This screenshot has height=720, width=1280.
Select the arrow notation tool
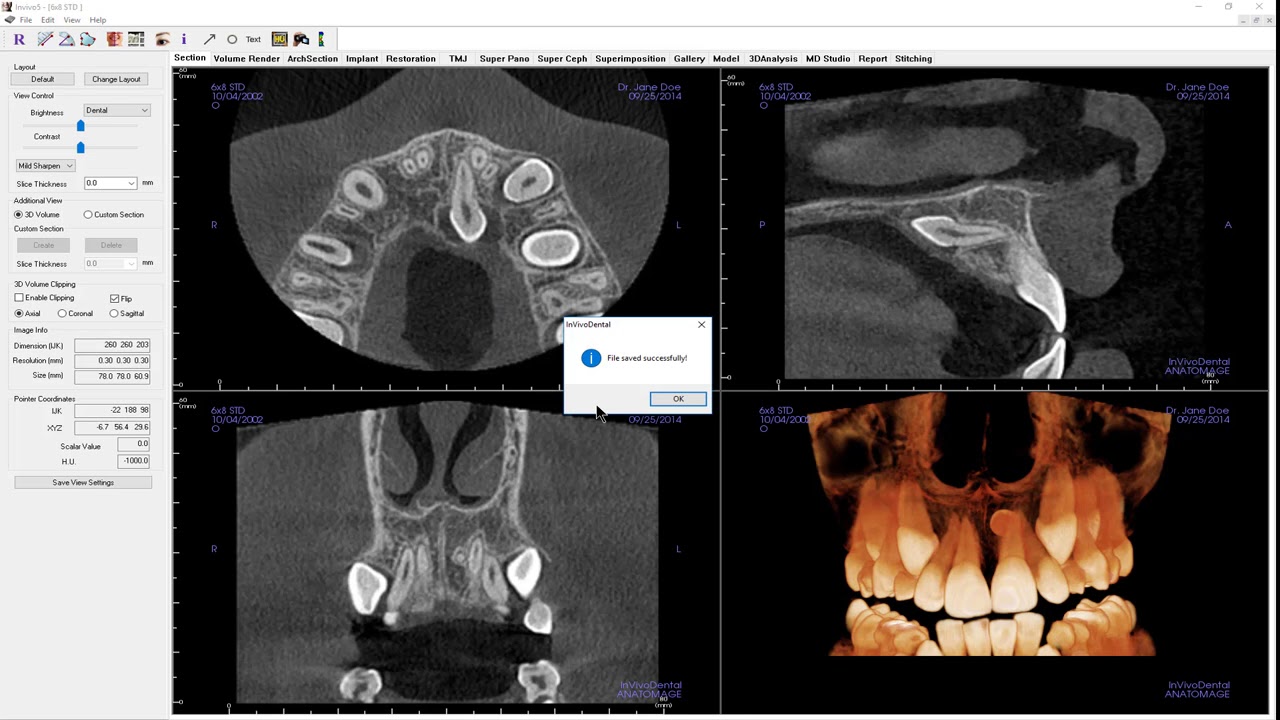coord(209,39)
